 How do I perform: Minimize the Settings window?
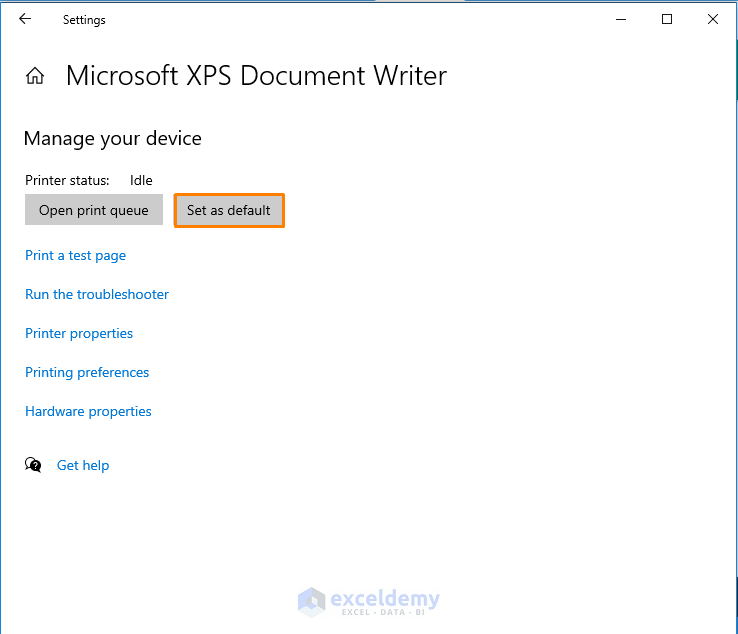[621, 19]
